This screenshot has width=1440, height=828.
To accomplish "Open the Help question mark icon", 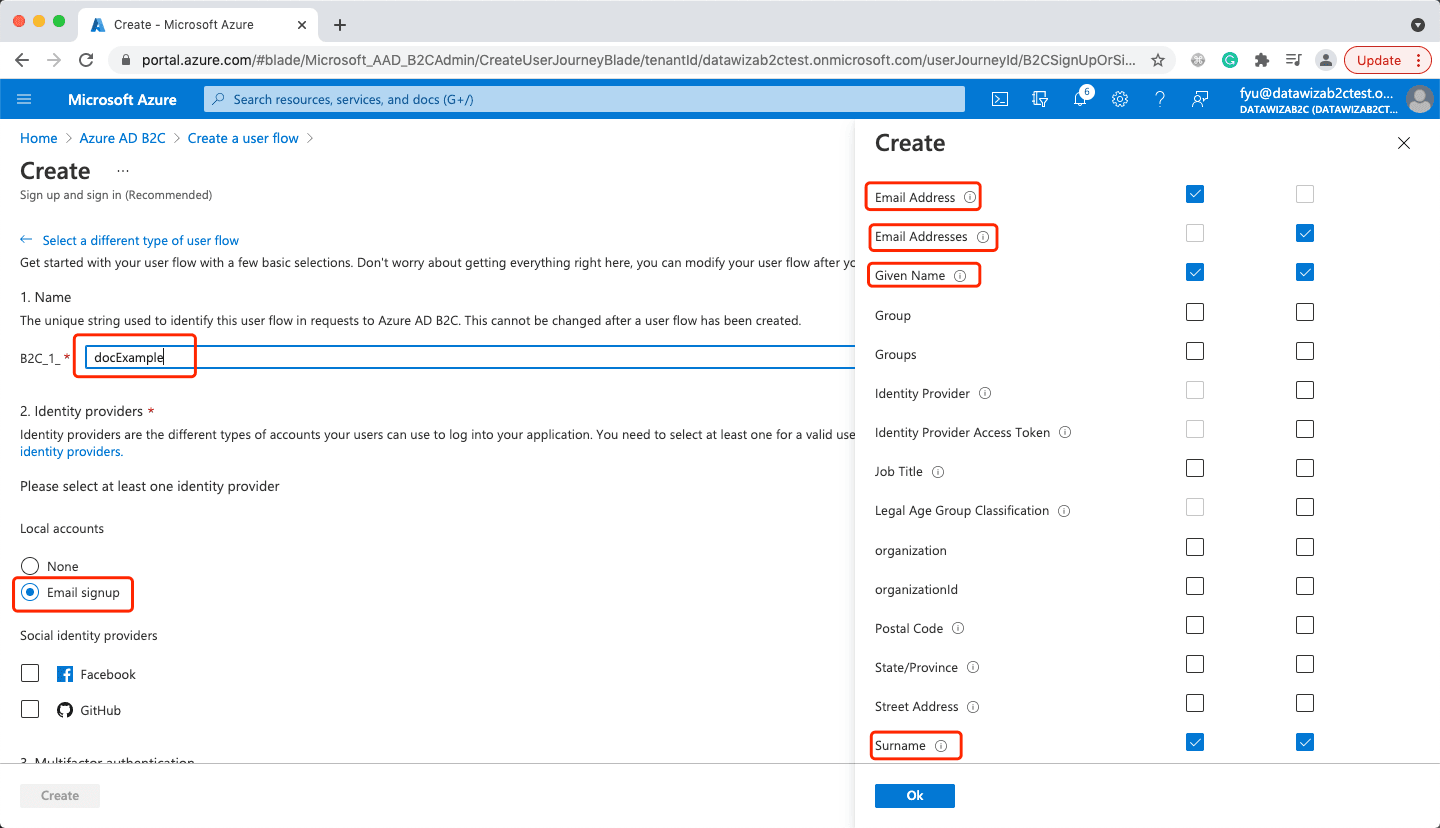I will point(1160,99).
